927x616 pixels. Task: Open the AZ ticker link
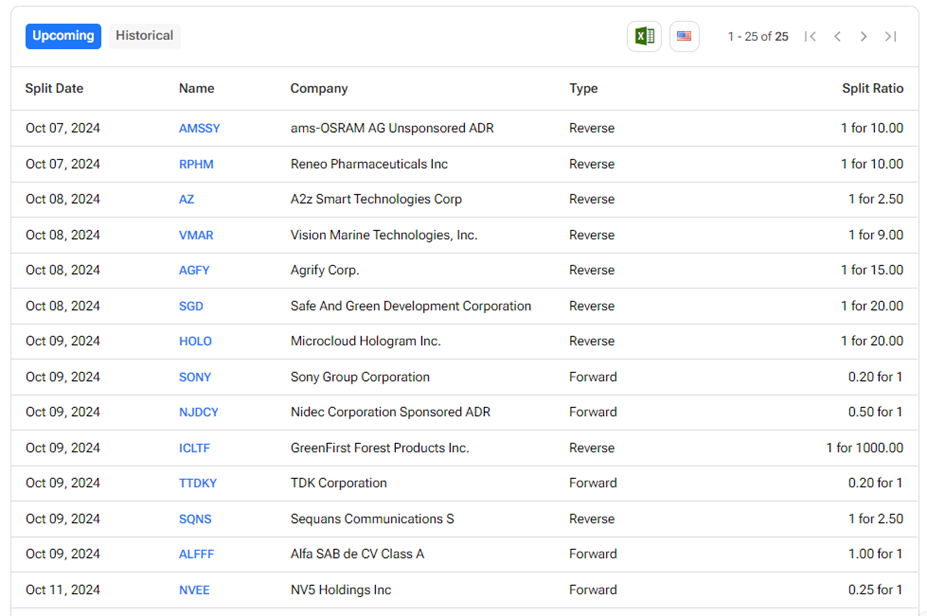[186, 199]
